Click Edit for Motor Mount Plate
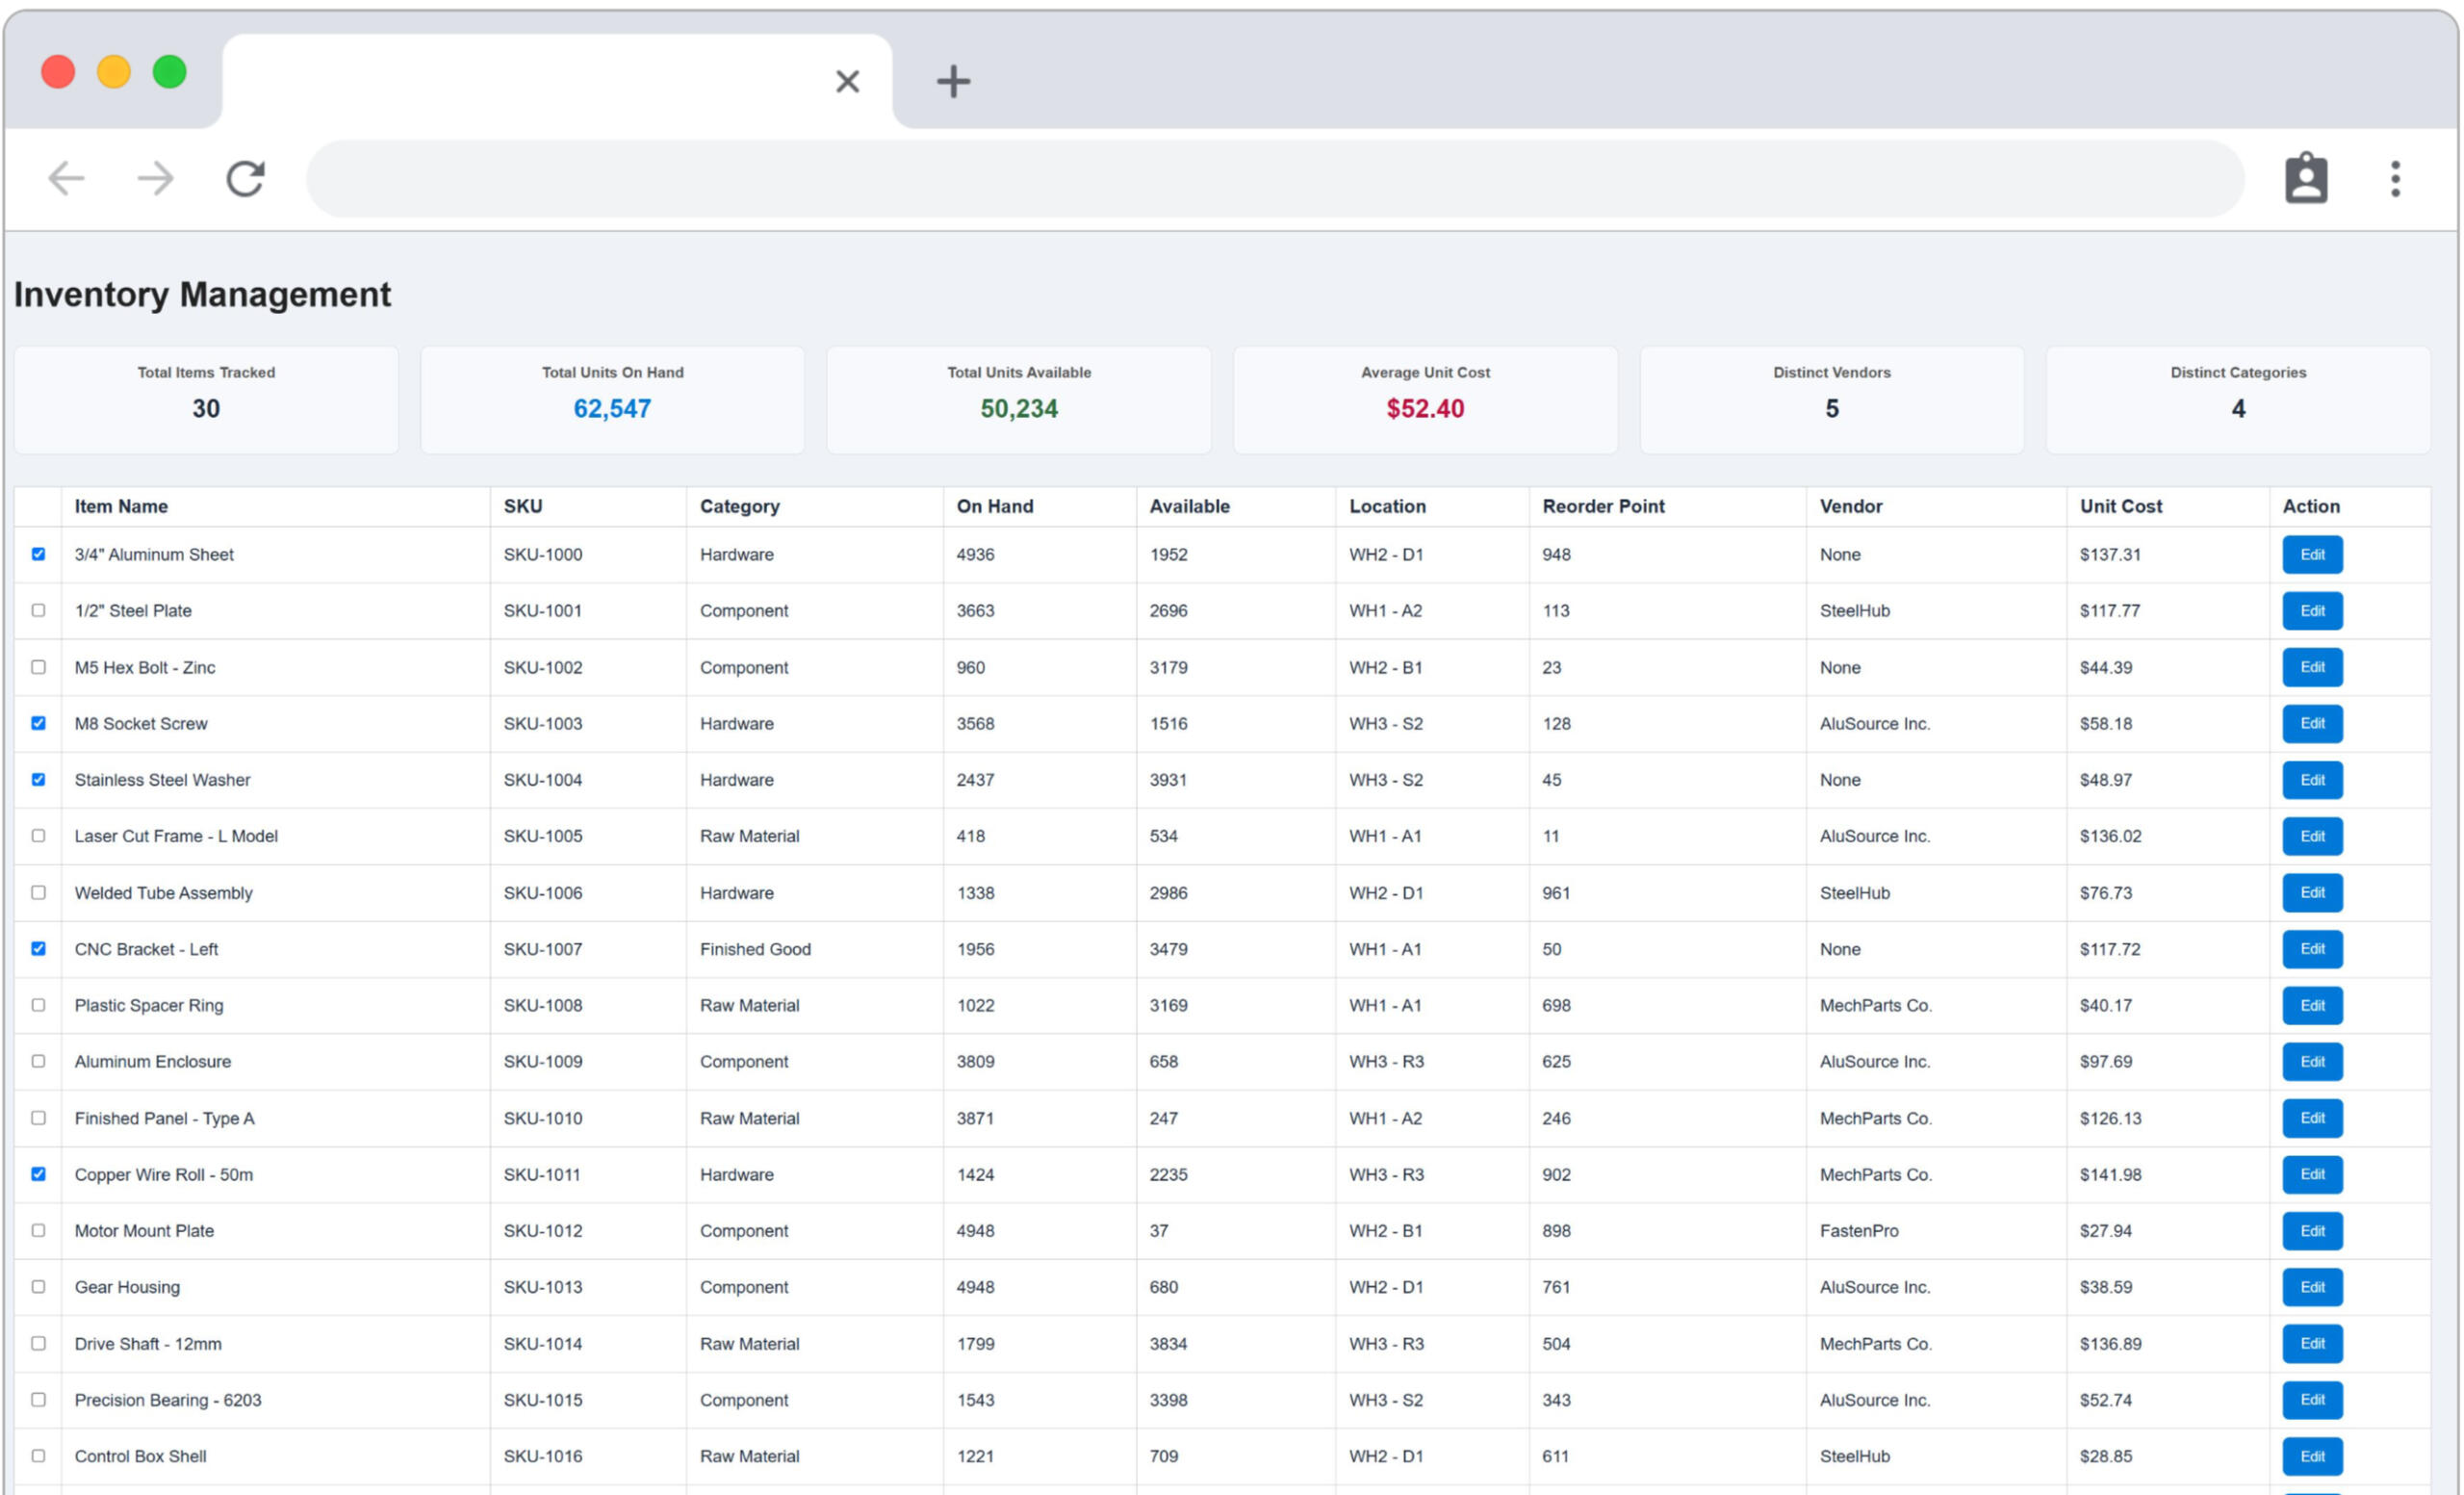Image resolution: width=2464 pixels, height=1495 pixels. 2311,1231
